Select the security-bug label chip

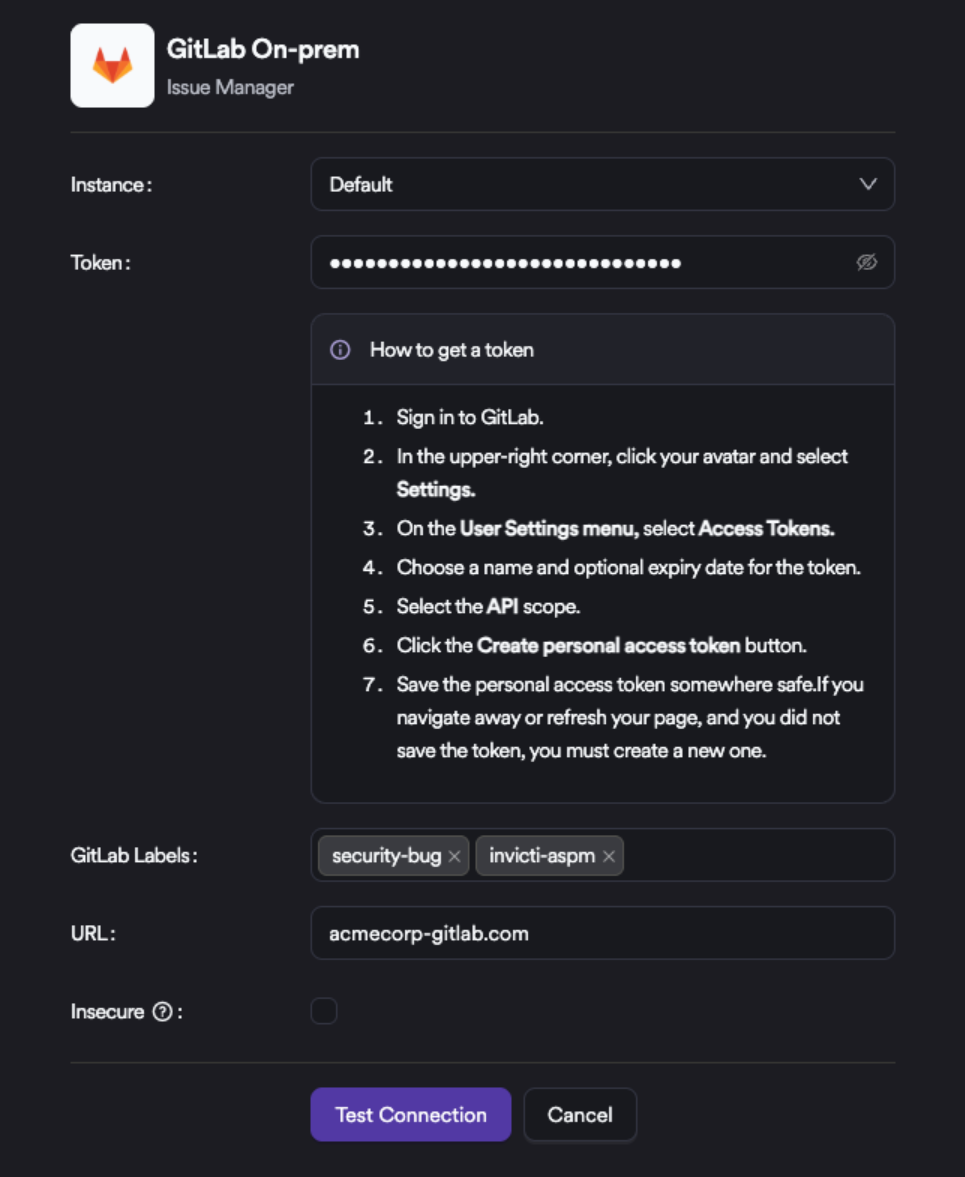coord(386,856)
